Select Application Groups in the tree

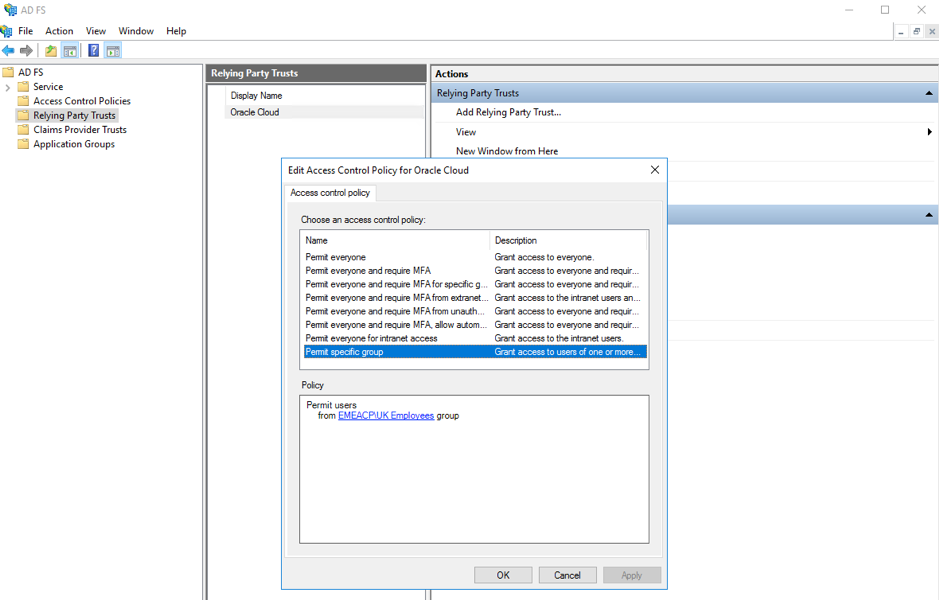coord(74,144)
